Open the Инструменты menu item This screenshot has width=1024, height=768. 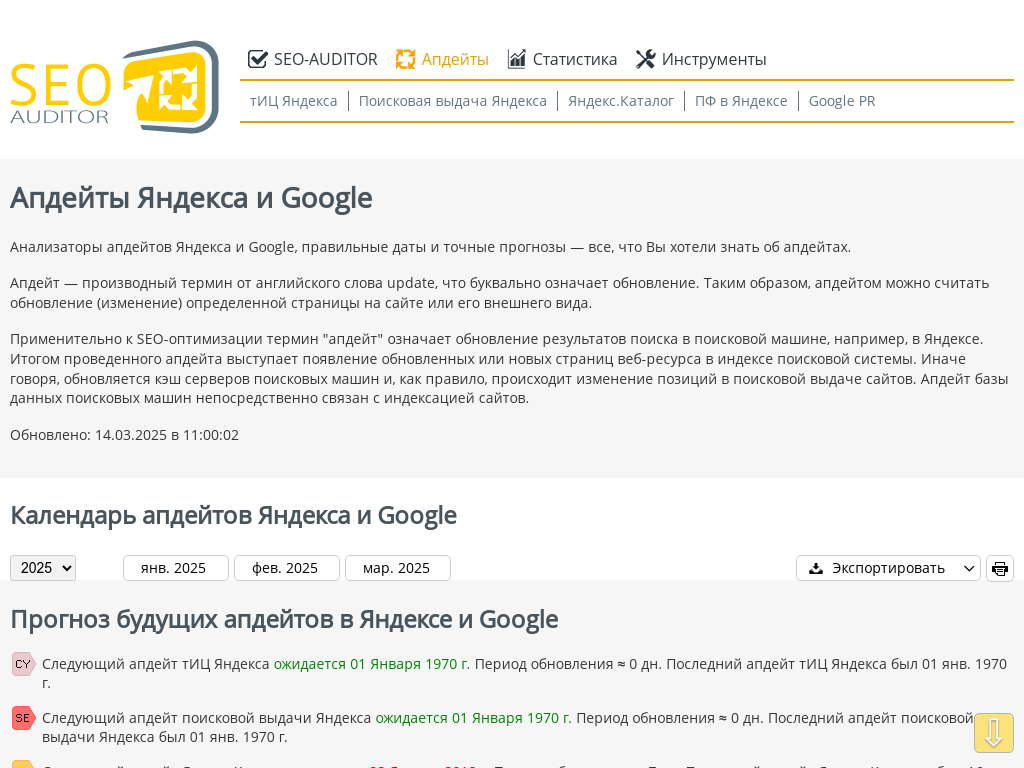701,59
